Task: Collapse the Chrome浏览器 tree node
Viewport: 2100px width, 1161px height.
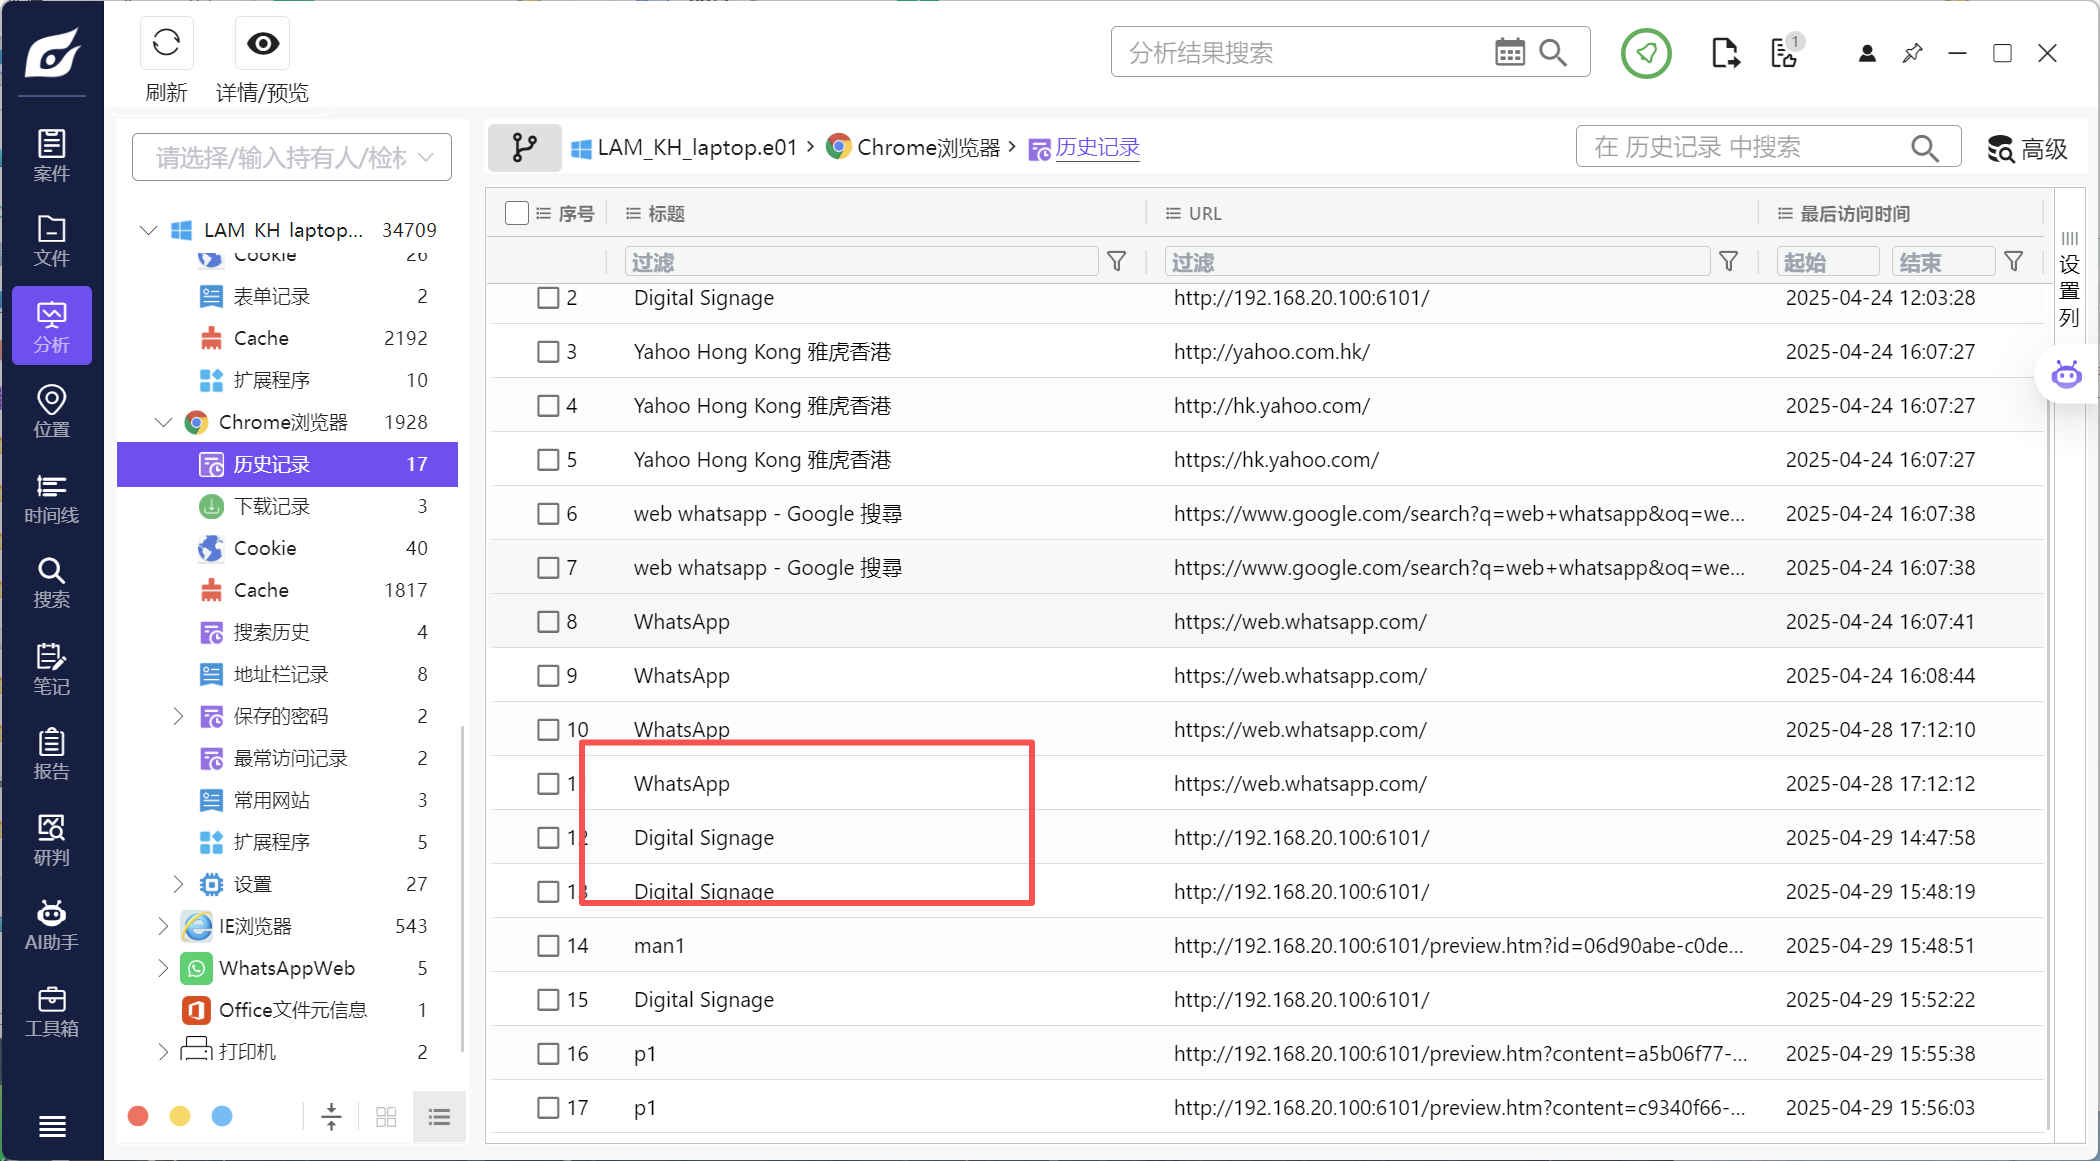Action: (x=163, y=422)
